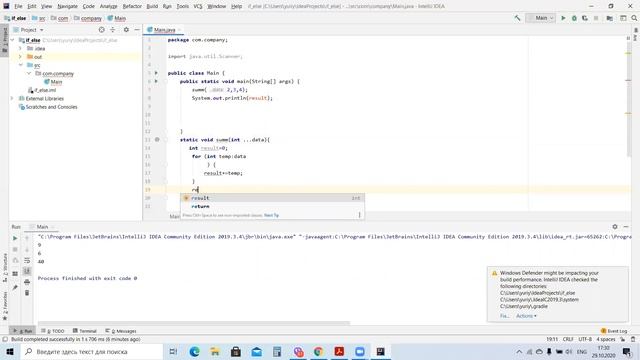Screen dimensions: 640x360
Task: Expand External Libraries
Action: 13,98
